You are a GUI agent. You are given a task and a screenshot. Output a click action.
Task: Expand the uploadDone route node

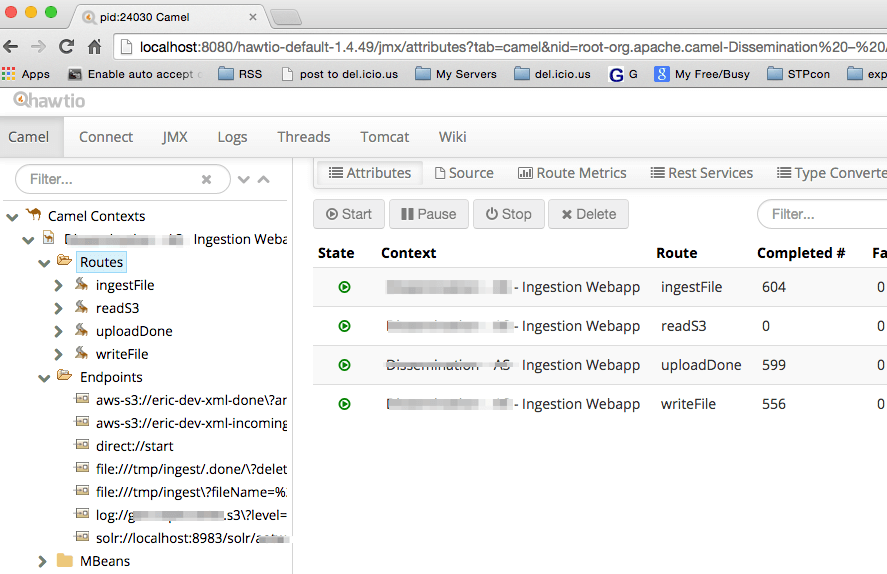pyautogui.click(x=58, y=332)
